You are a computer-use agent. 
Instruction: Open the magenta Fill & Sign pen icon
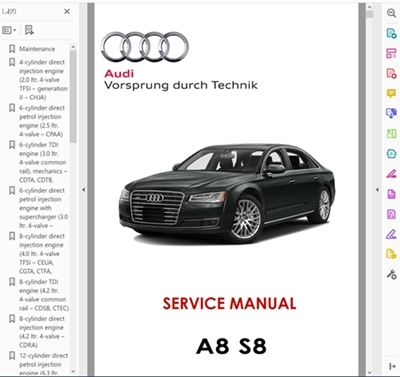point(391,174)
